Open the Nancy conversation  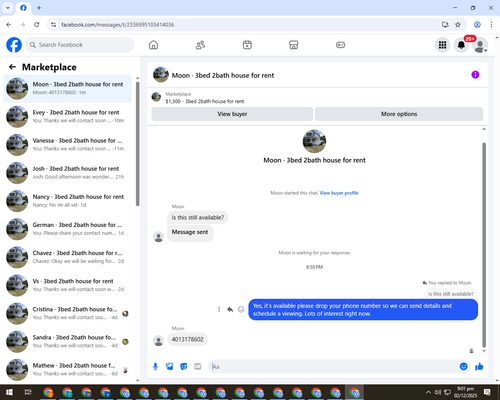coord(67,201)
